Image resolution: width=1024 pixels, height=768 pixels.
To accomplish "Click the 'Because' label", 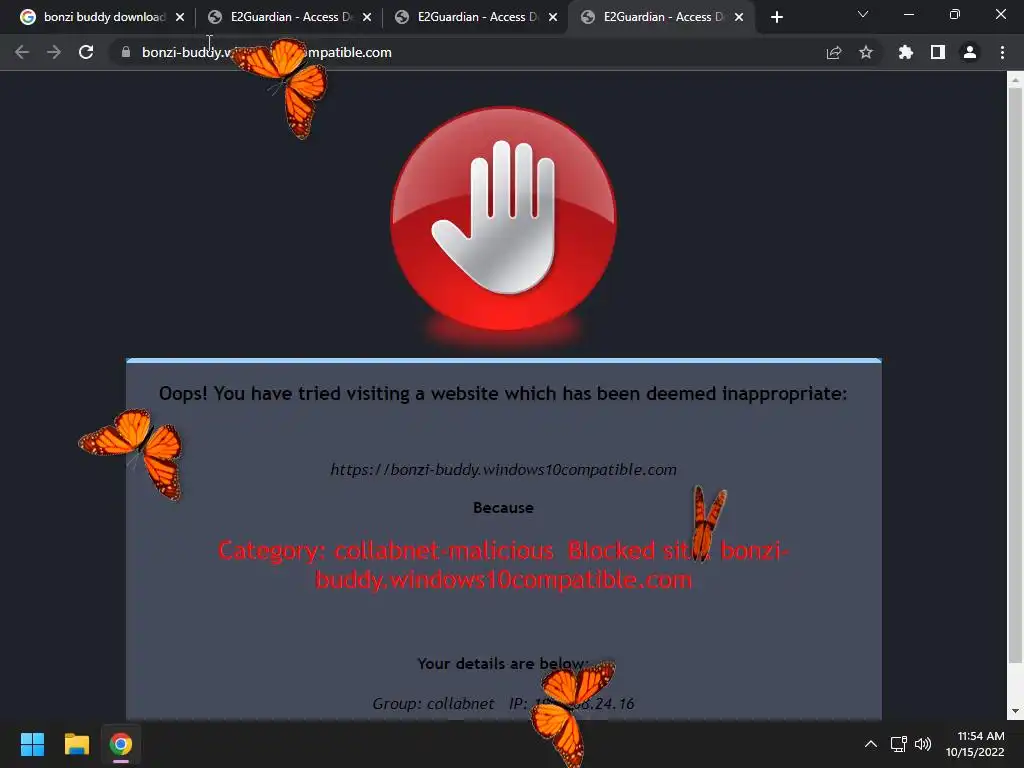I will click(x=504, y=507).
